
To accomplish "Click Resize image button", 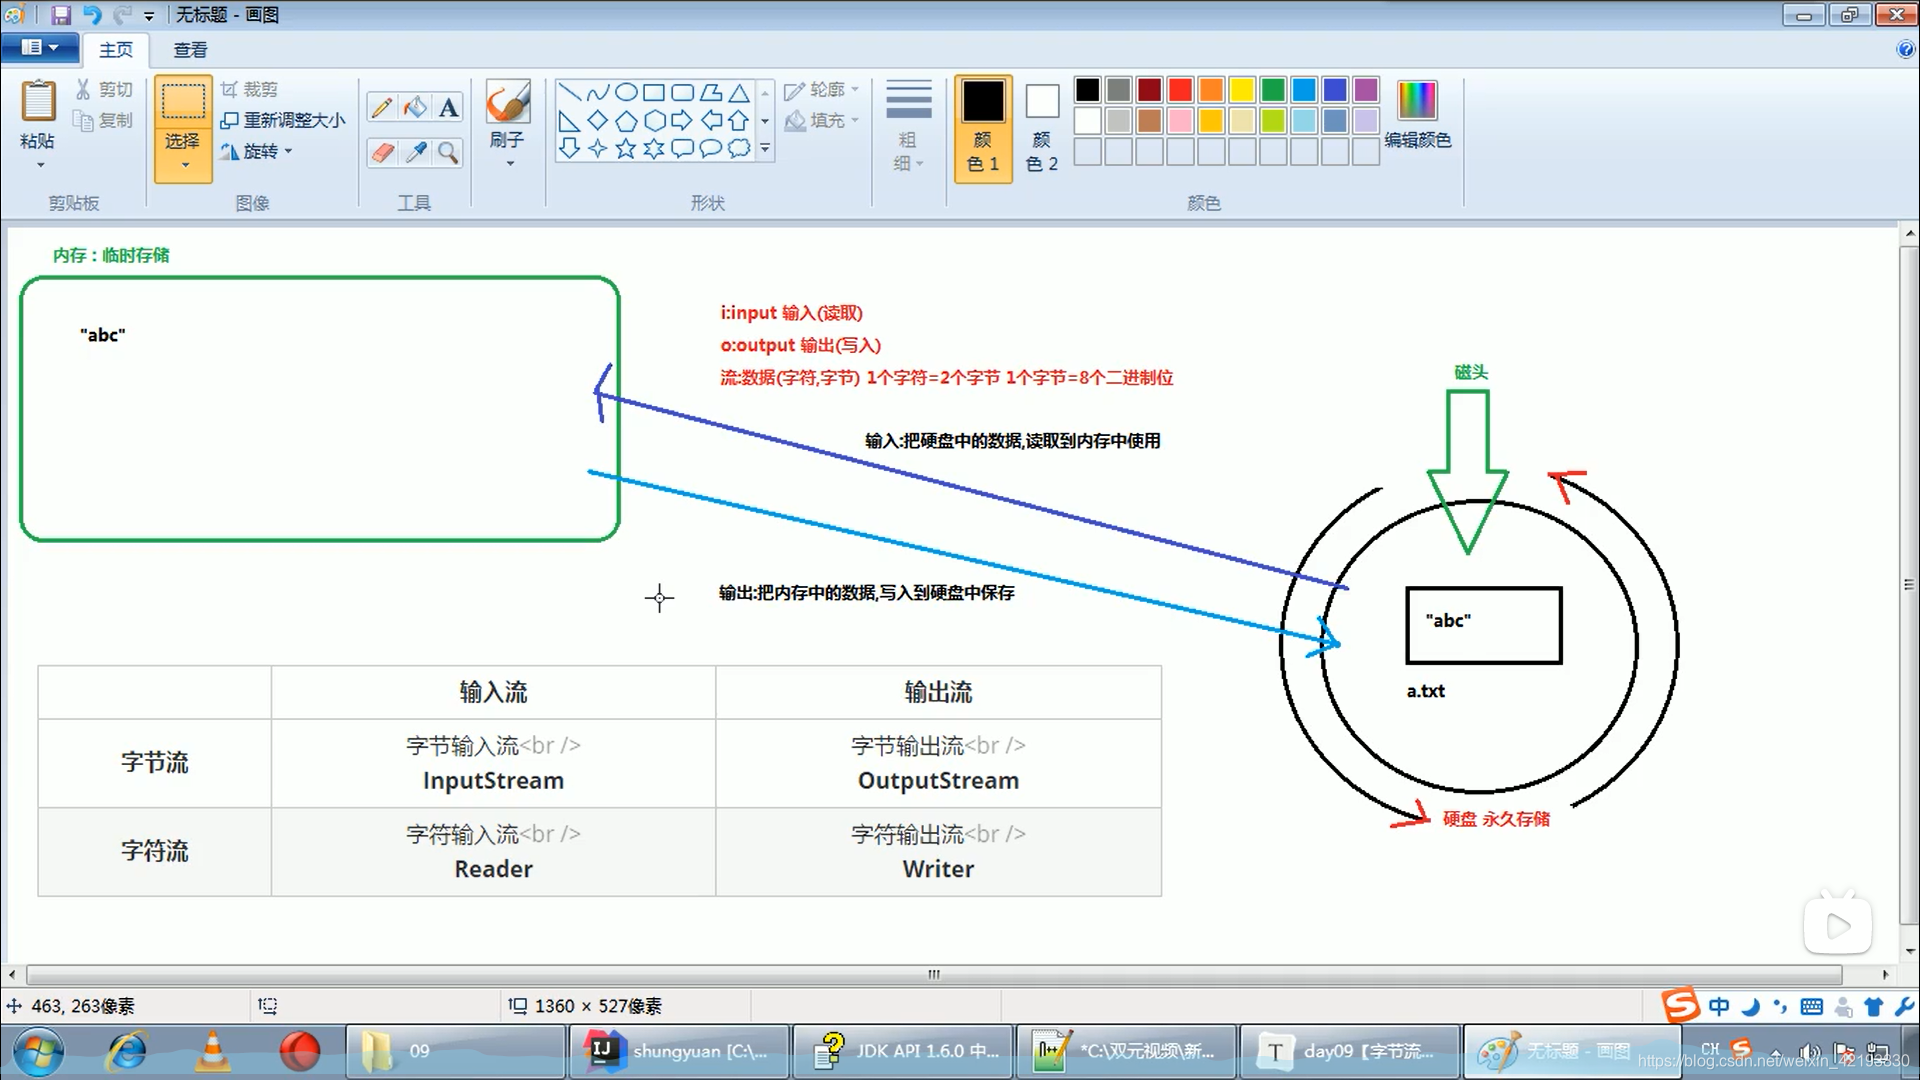I will tap(283, 120).
